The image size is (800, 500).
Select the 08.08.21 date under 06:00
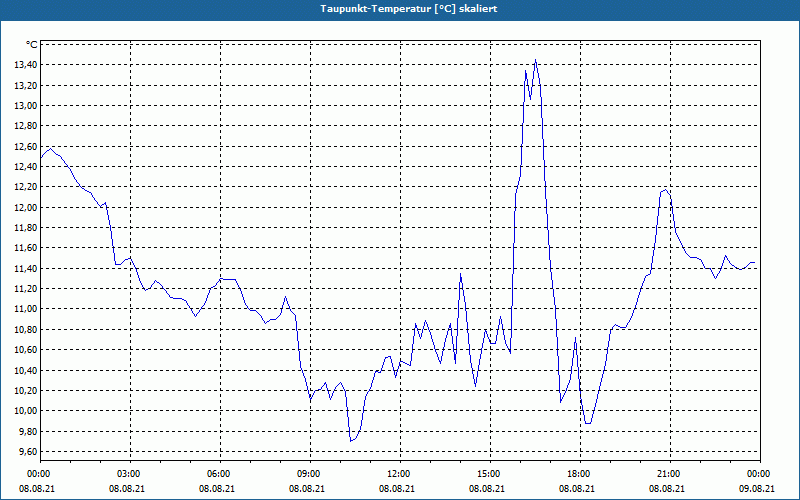pos(216,488)
